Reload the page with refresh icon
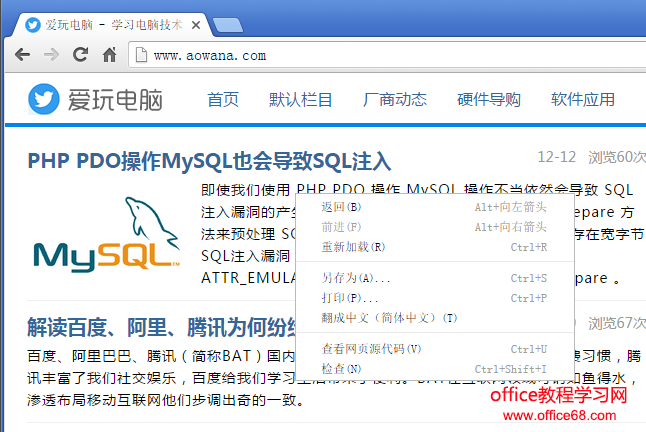Image resolution: width=646 pixels, height=432 pixels. pyautogui.click(x=80, y=54)
